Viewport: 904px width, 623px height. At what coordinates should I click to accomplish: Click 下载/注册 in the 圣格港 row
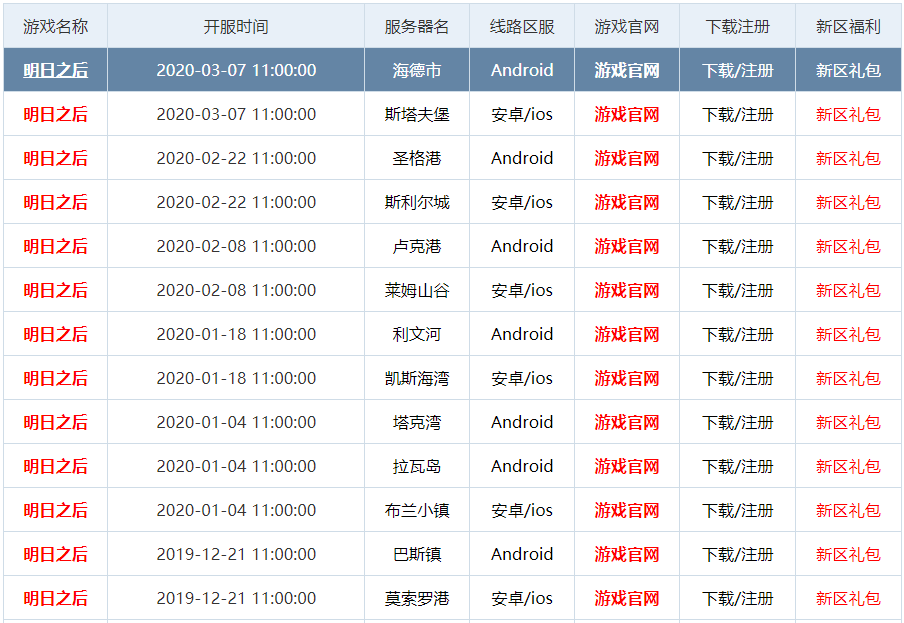737,158
